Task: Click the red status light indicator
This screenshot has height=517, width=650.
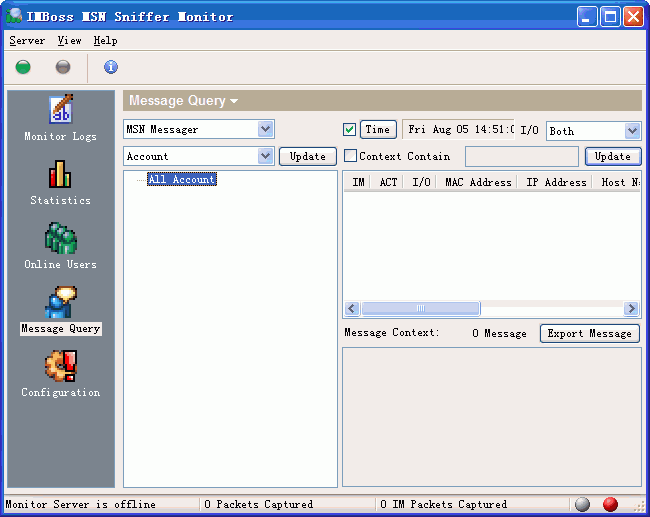Action: click(x=610, y=504)
